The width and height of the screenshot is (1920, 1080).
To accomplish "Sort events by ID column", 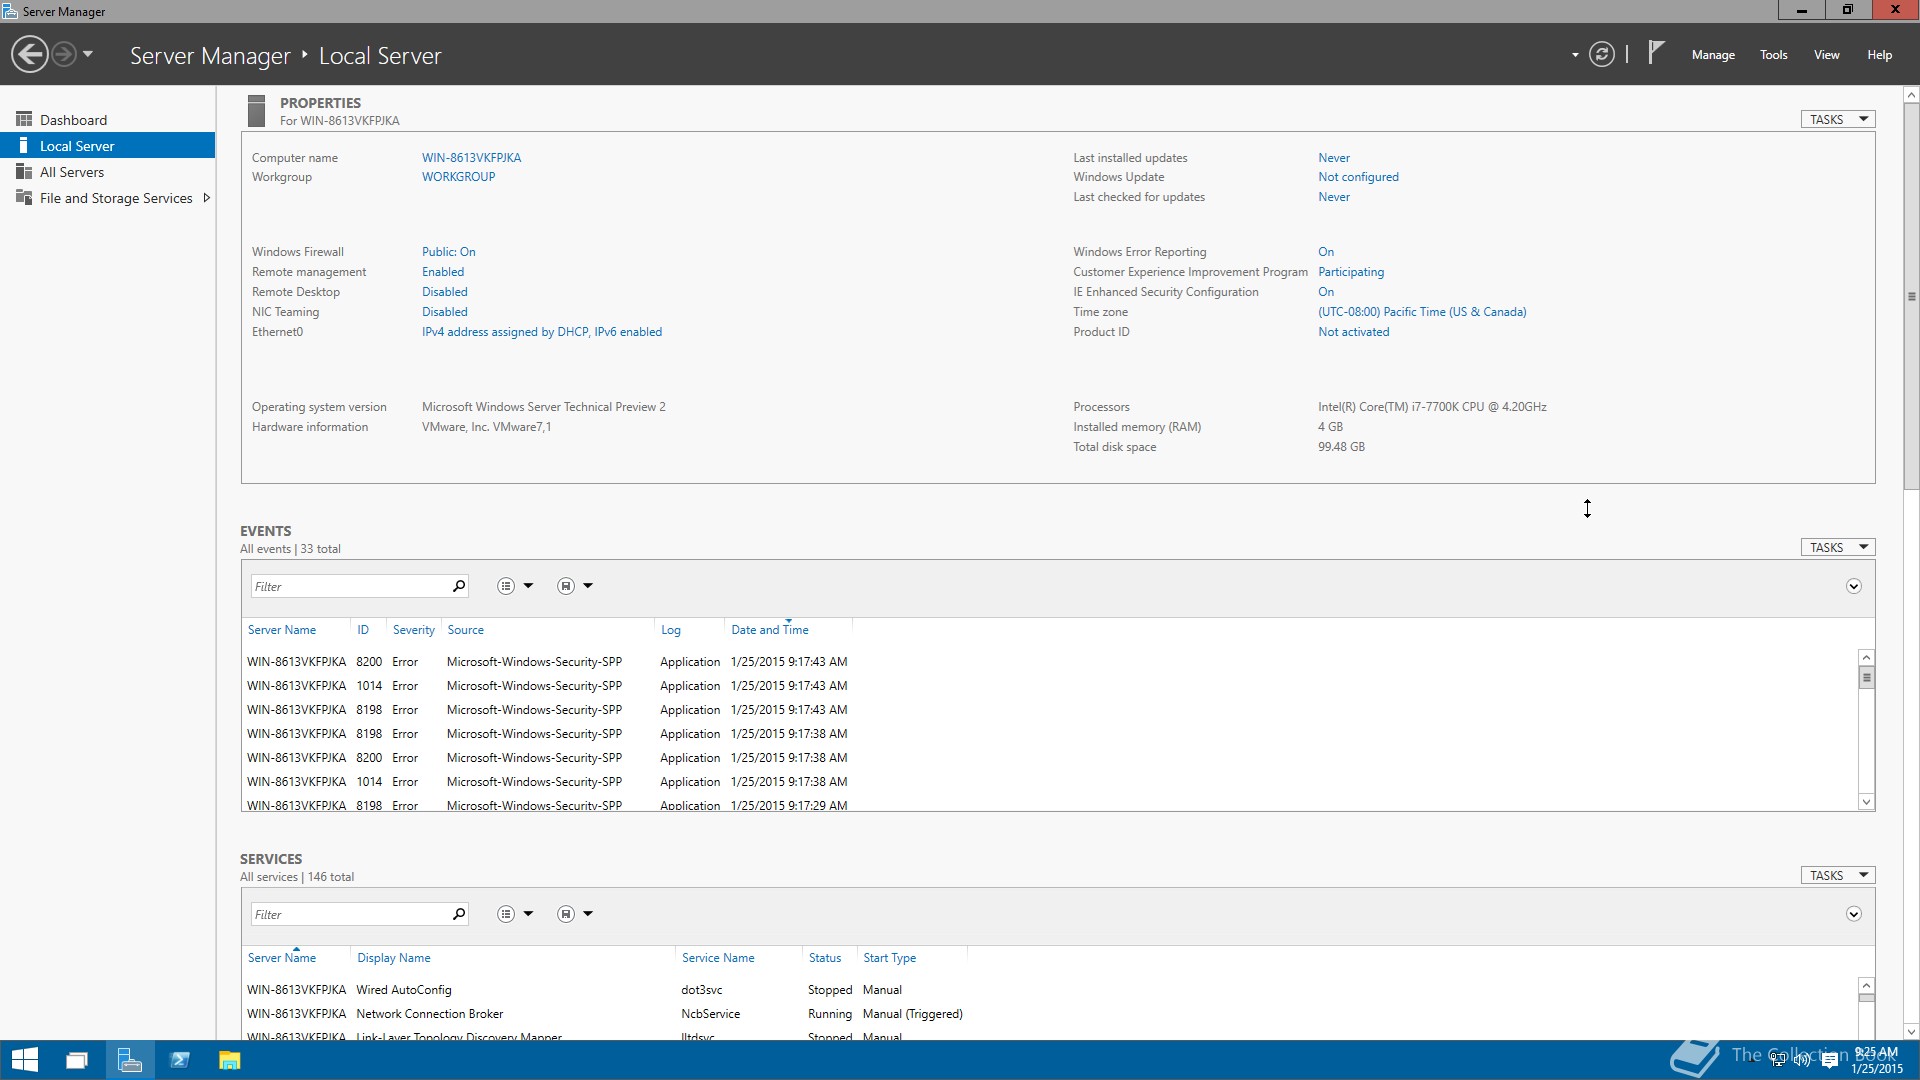I will point(363,630).
